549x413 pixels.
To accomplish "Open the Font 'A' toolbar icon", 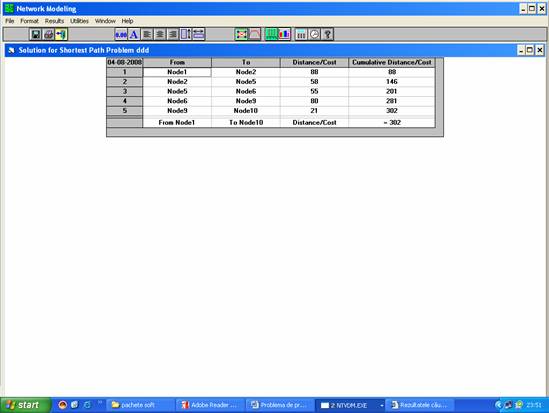I will coord(134,34).
